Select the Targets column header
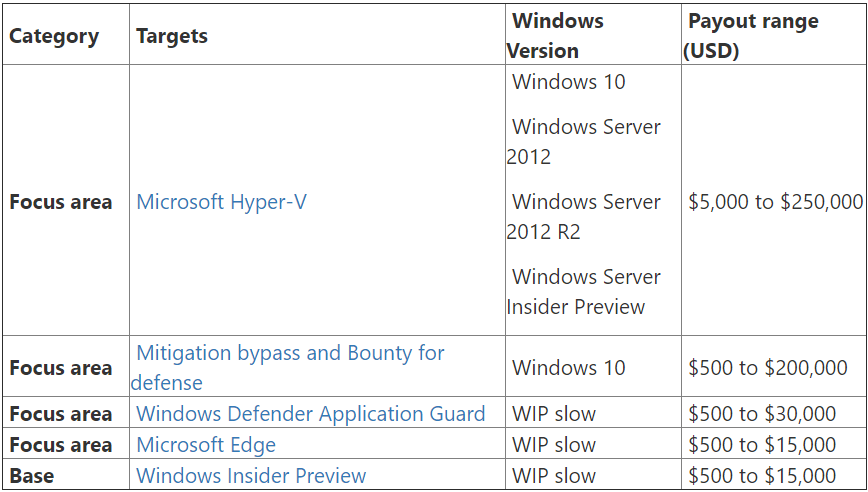The image size is (868, 492). coord(172,36)
